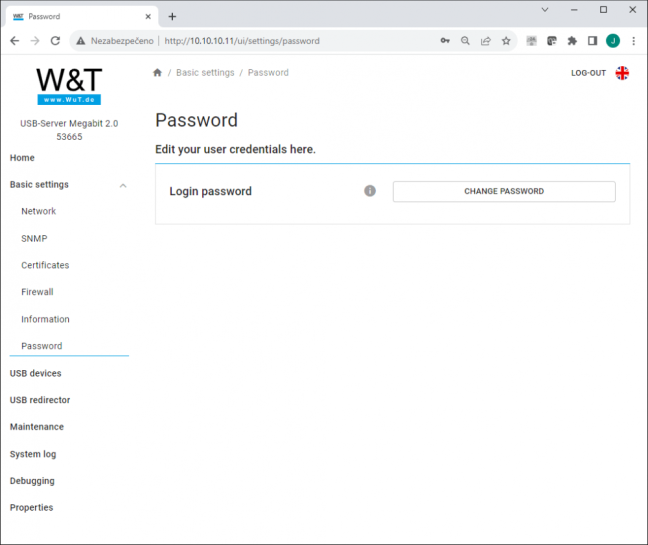This screenshot has width=648, height=545.
Task: Open a new browser tab
Action: (x=172, y=17)
